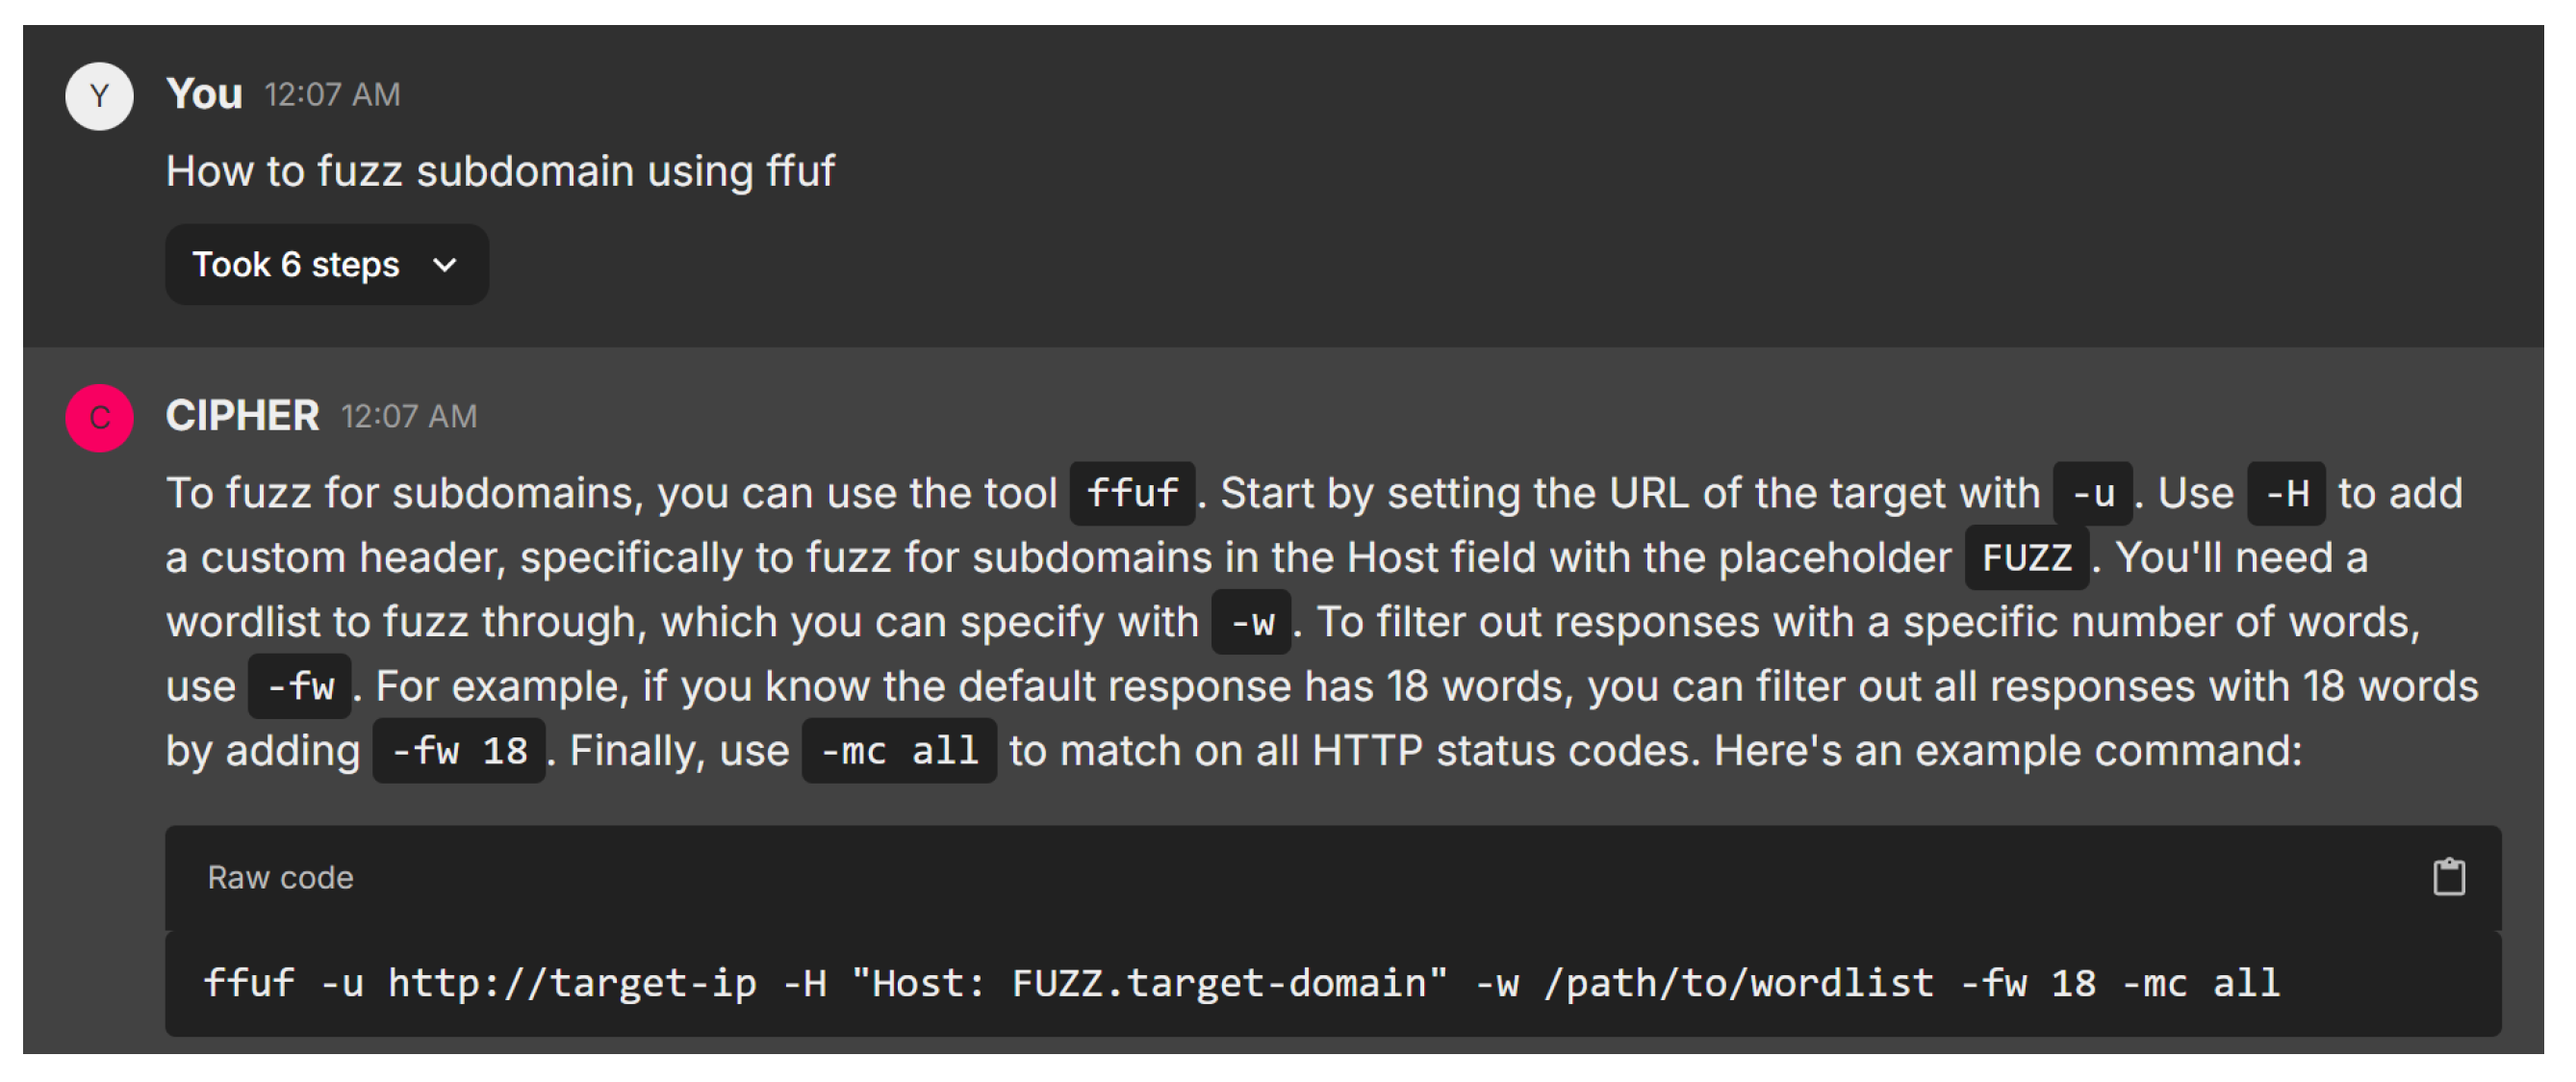The width and height of the screenshot is (2576, 1082).
Task: Click the inline -H code chip
Action: tap(2285, 494)
